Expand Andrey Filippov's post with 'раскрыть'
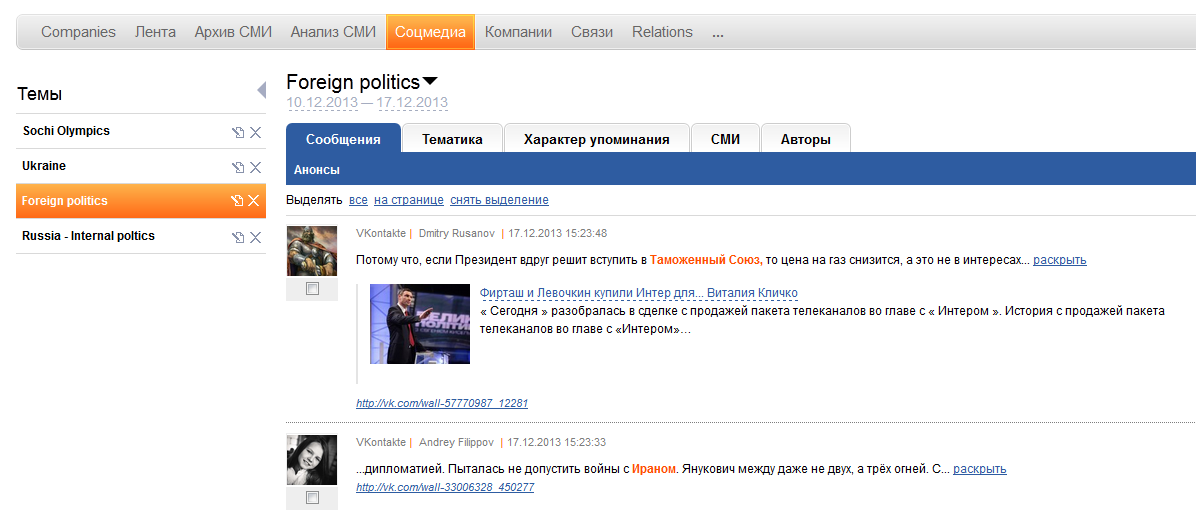The height and width of the screenshot is (518, 1197). (979, 469)
